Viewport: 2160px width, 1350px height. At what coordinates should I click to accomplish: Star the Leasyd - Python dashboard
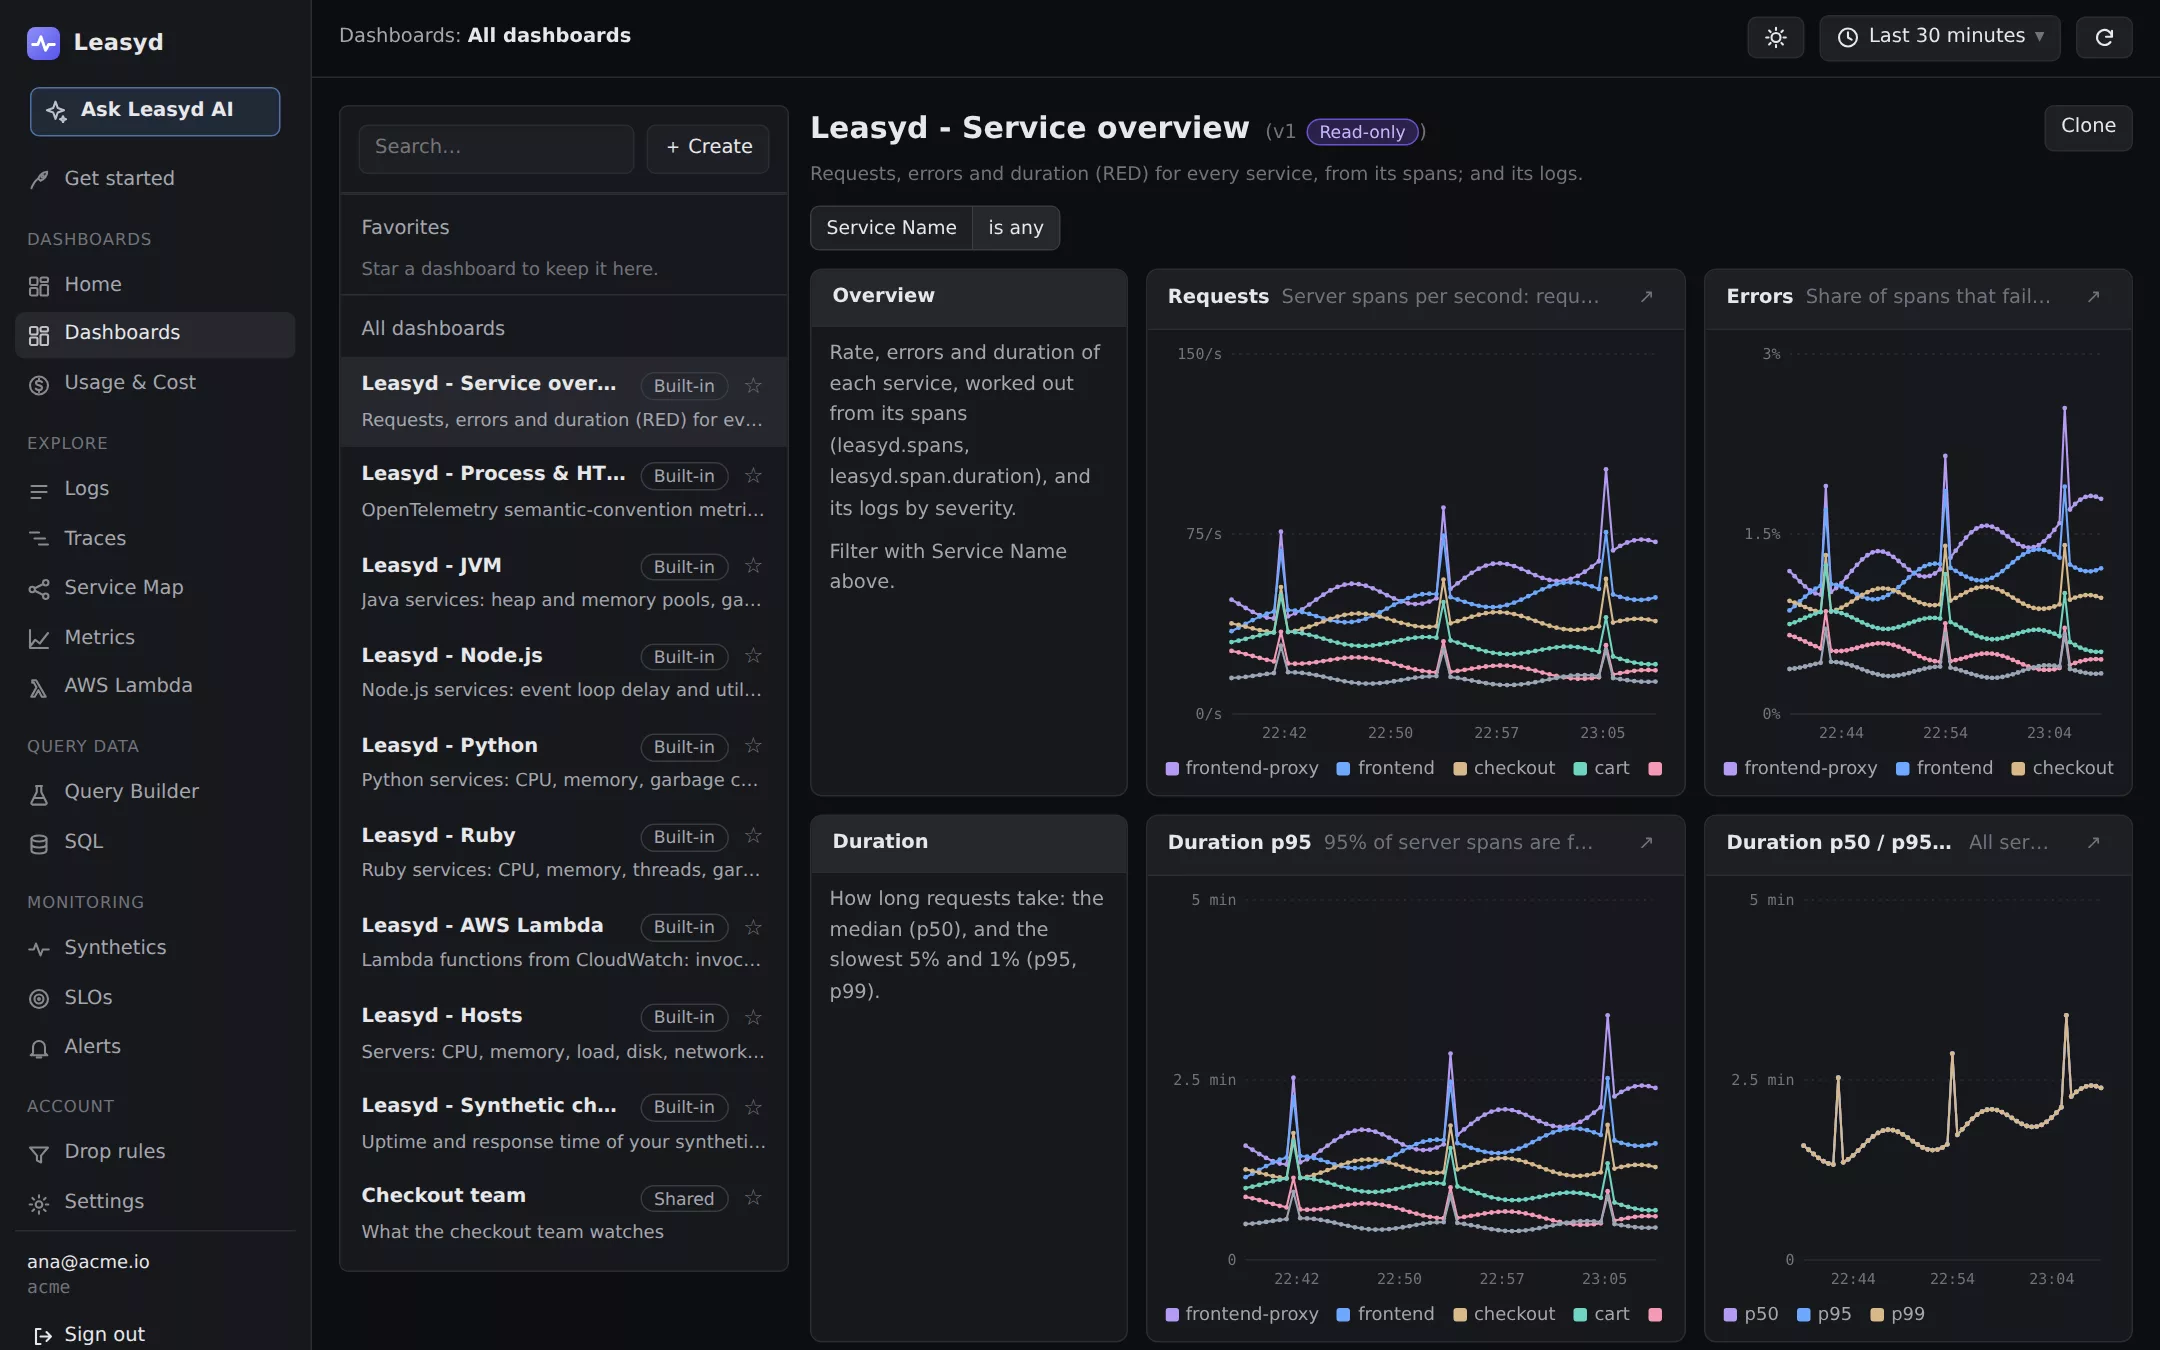click(754, 746)
